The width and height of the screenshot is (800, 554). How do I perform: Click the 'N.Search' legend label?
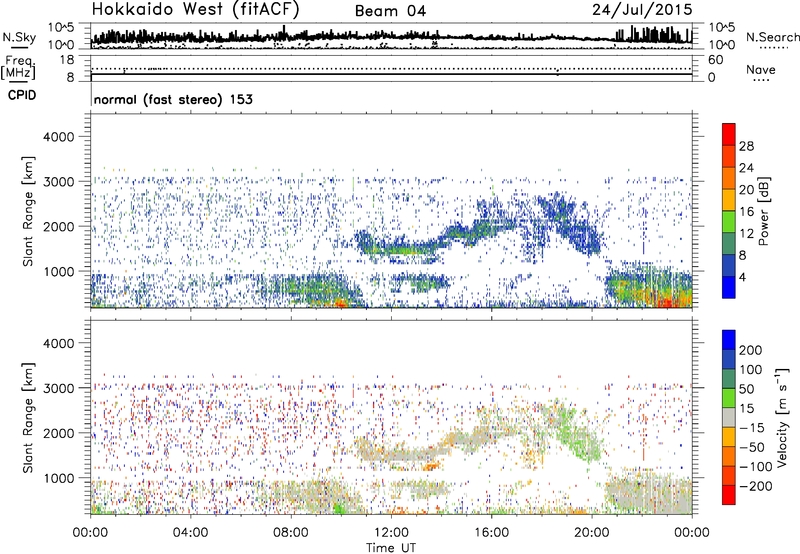point(772,37)
